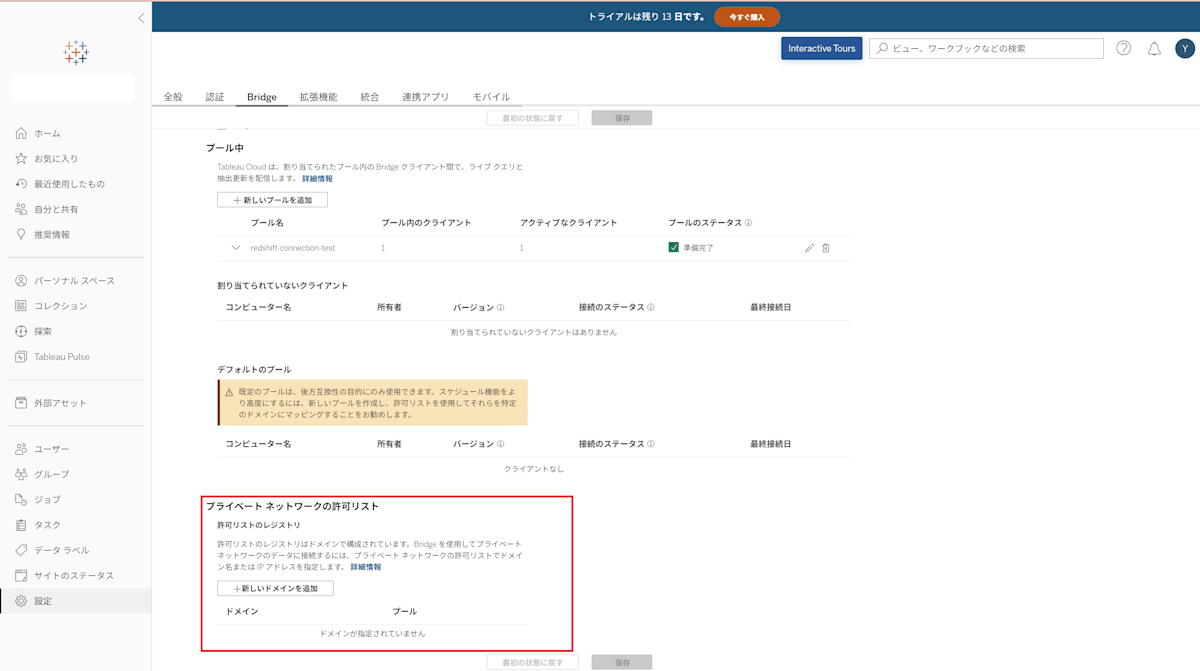This screenshot has width=1200, height=671.
Task: Switch to the 認証 tab
Action: pos(215,97)
